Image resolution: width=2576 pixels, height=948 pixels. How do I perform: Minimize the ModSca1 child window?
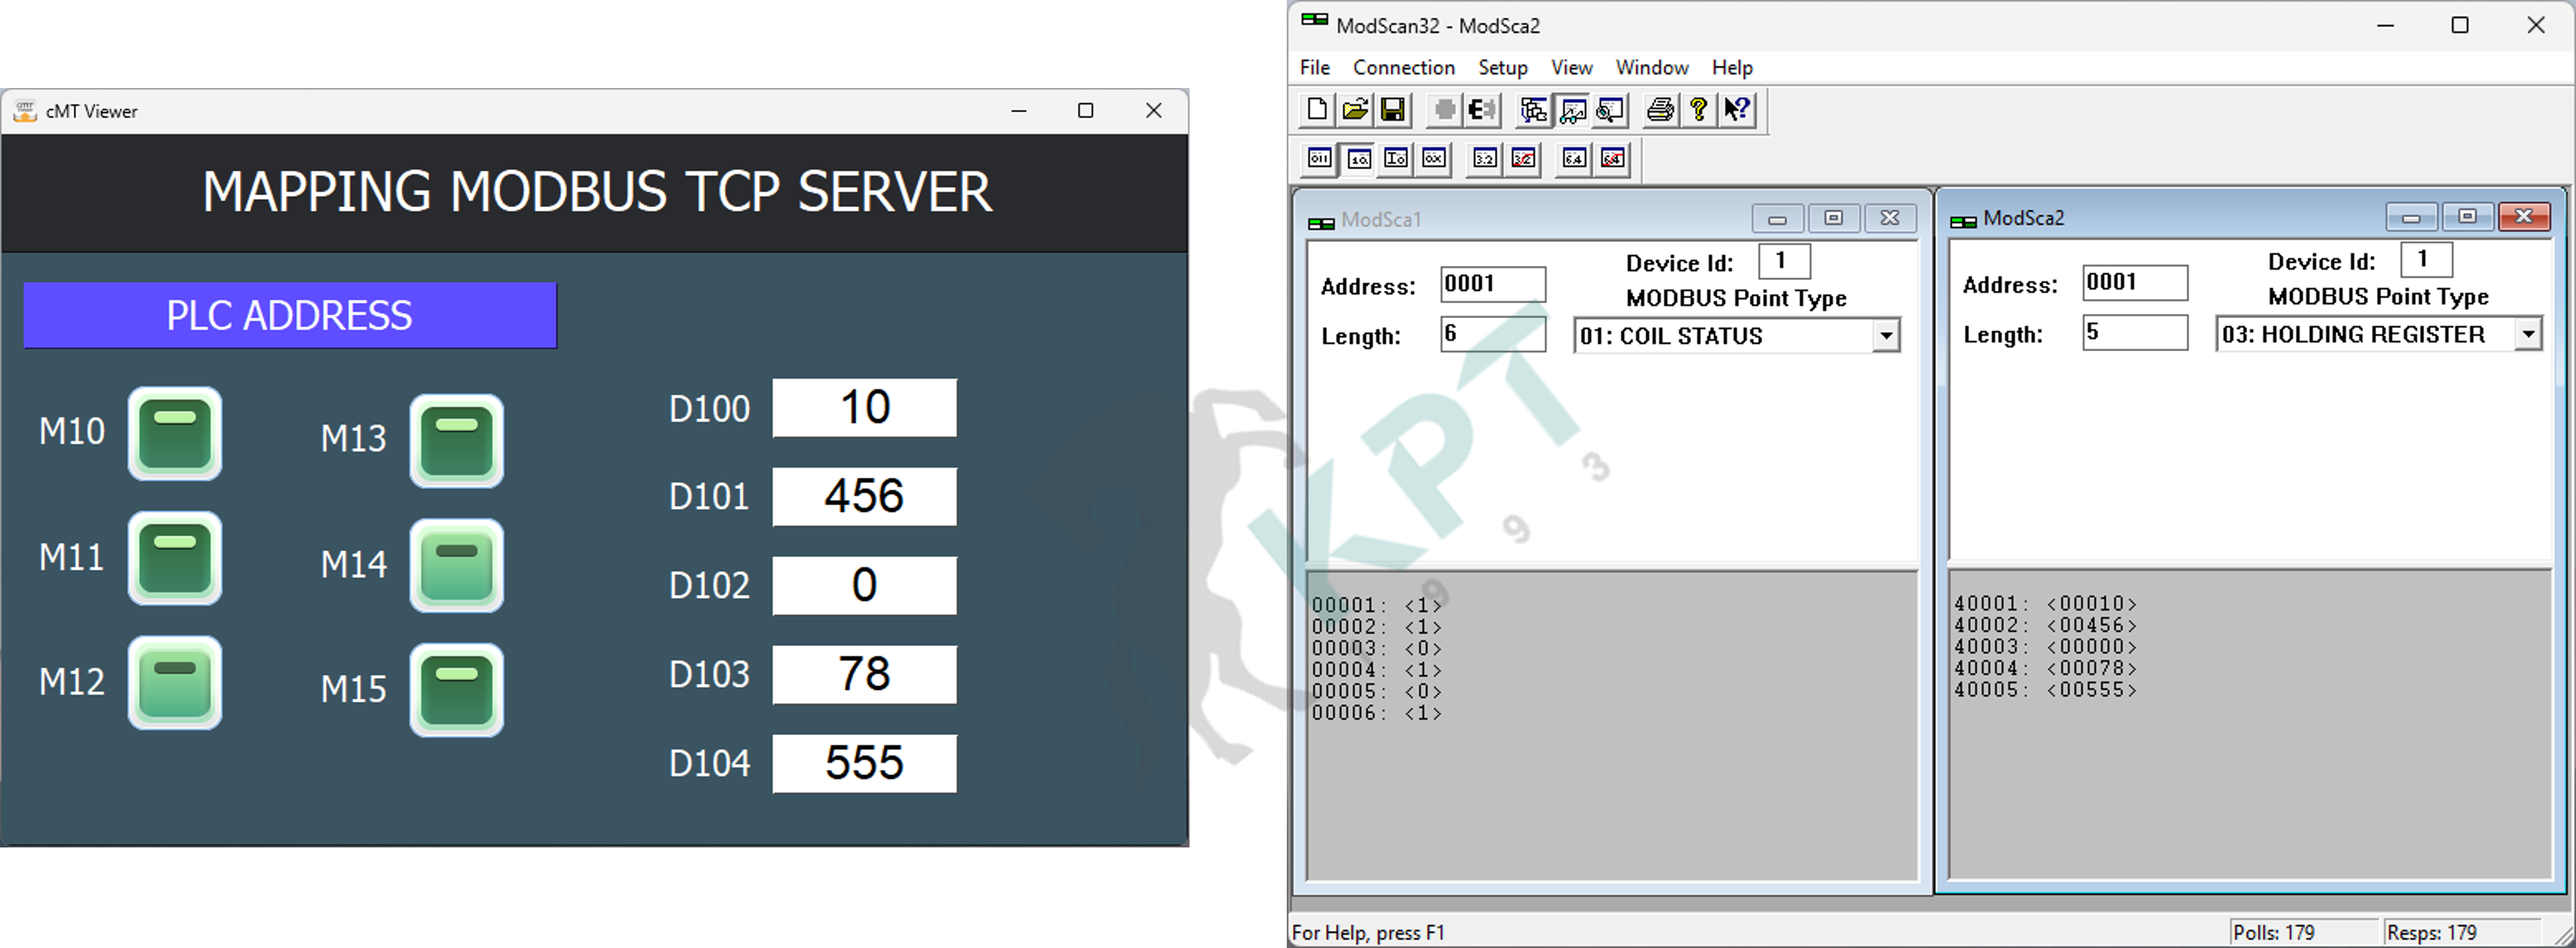(x=1777, y=218)
